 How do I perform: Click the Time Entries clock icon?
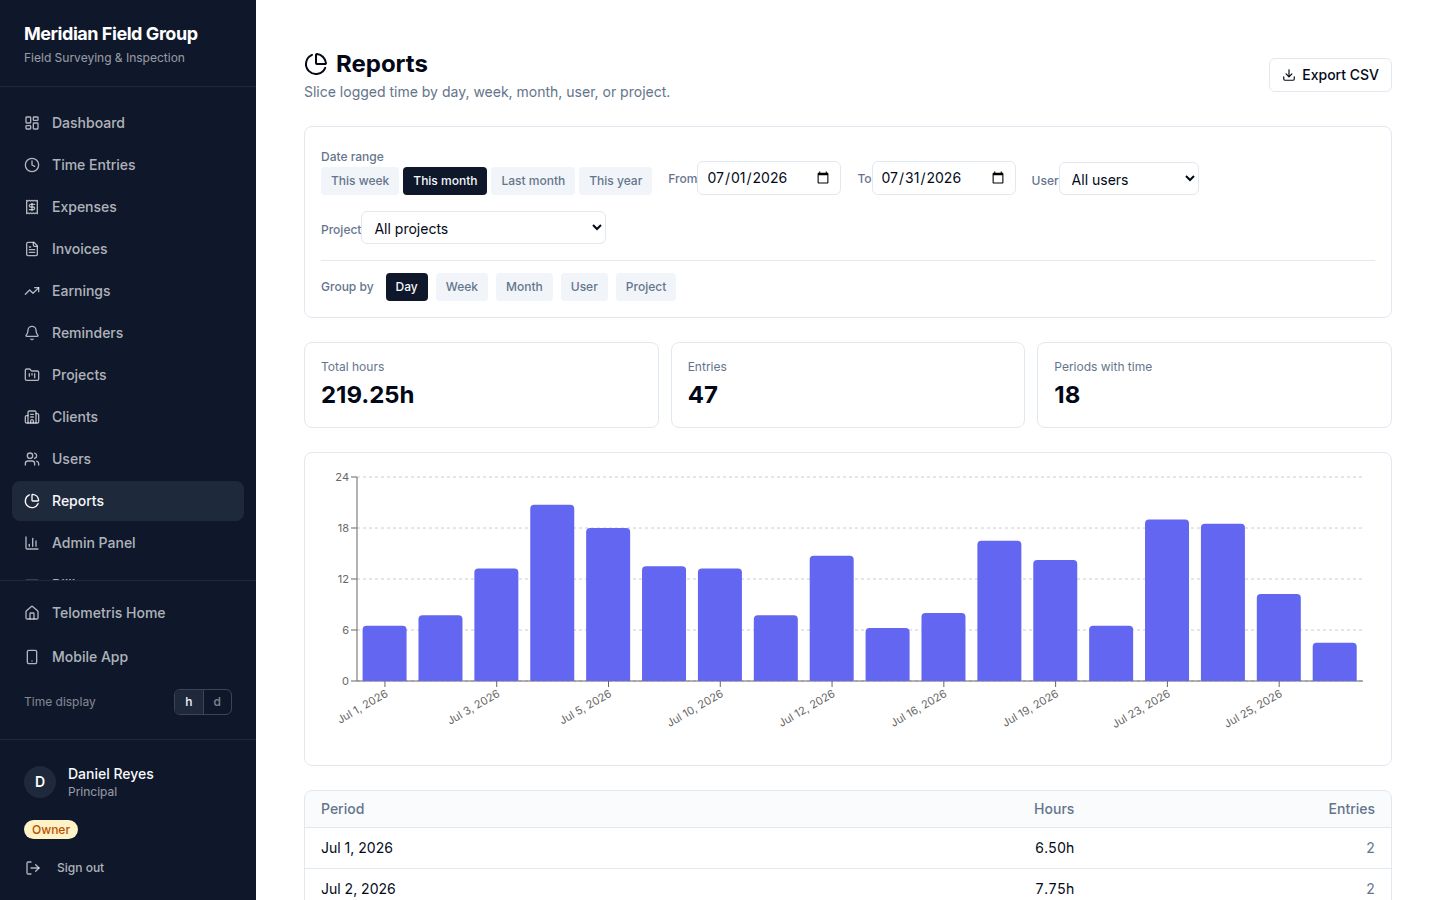click(x=32, y=165)
